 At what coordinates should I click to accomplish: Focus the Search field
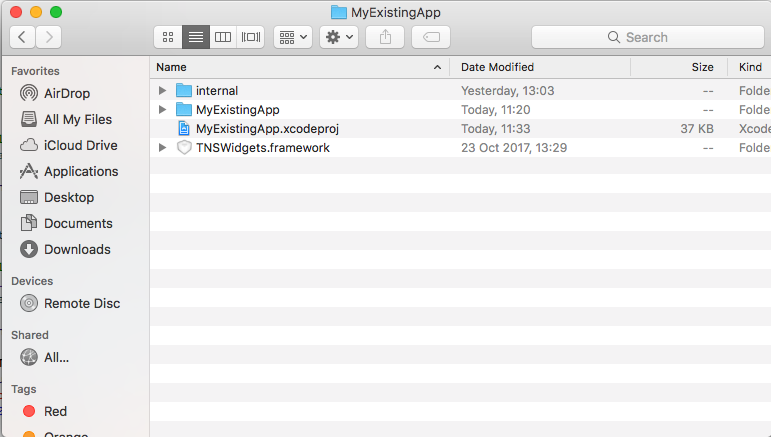[648, 37]
